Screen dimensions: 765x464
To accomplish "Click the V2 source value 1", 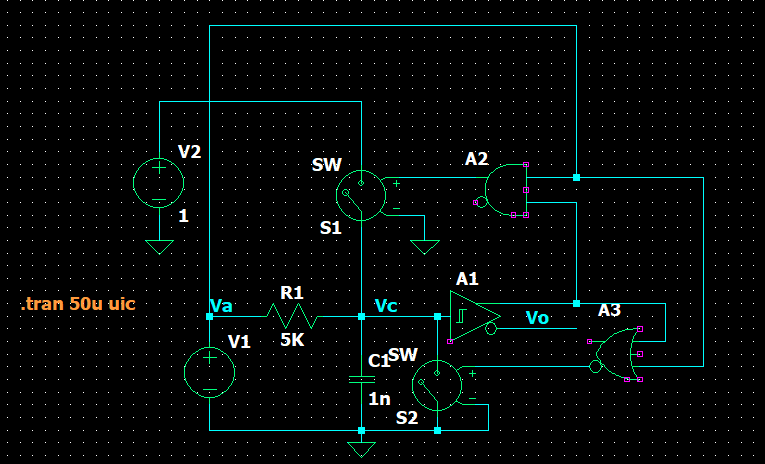I will pyautogui.click(x=183, y=216).
